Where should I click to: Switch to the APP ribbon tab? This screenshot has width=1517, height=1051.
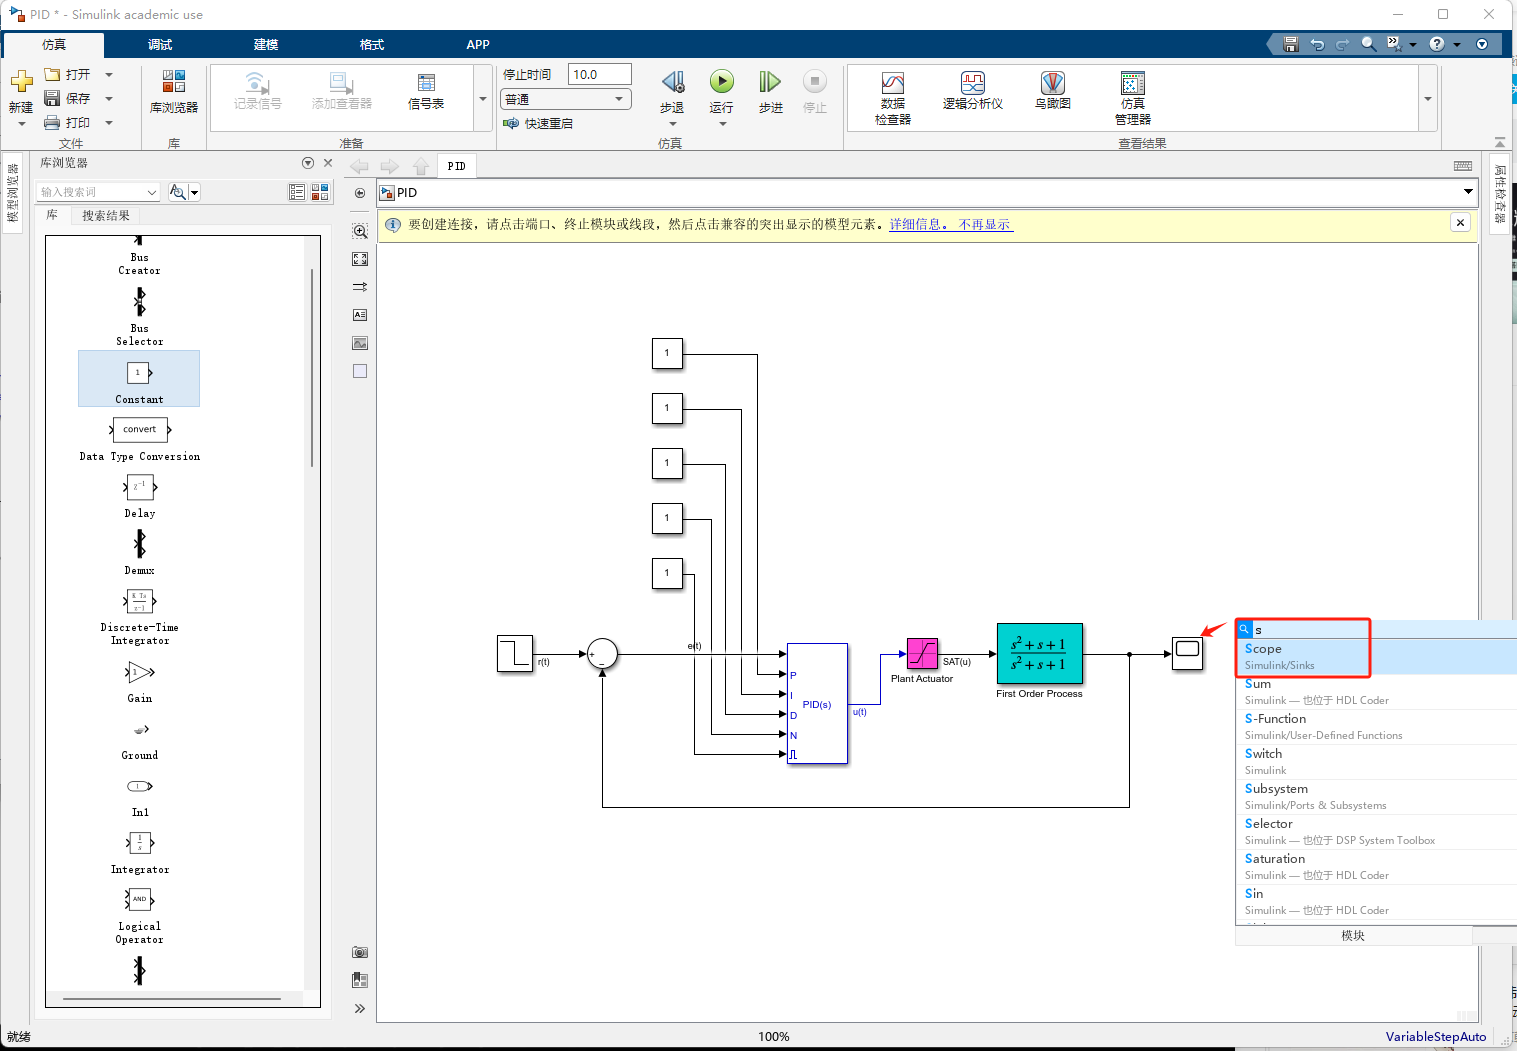(478, 45)
